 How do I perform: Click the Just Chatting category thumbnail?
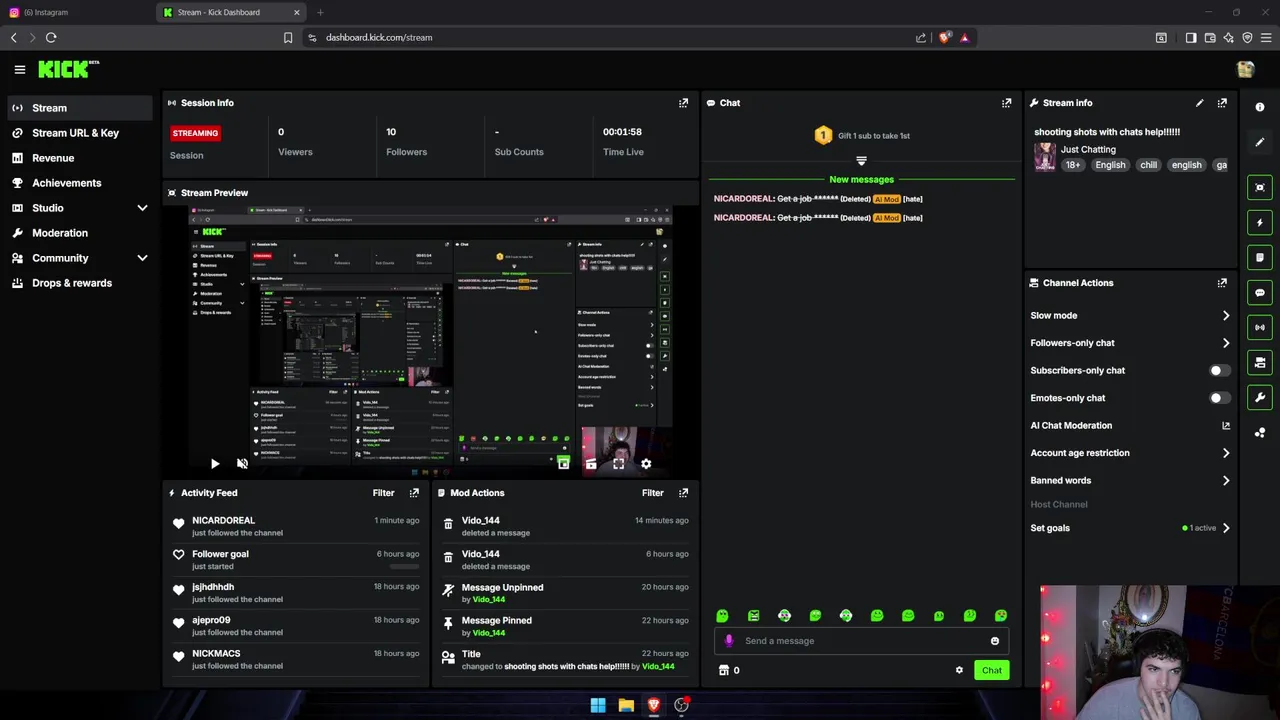[x=1045, y=157]
